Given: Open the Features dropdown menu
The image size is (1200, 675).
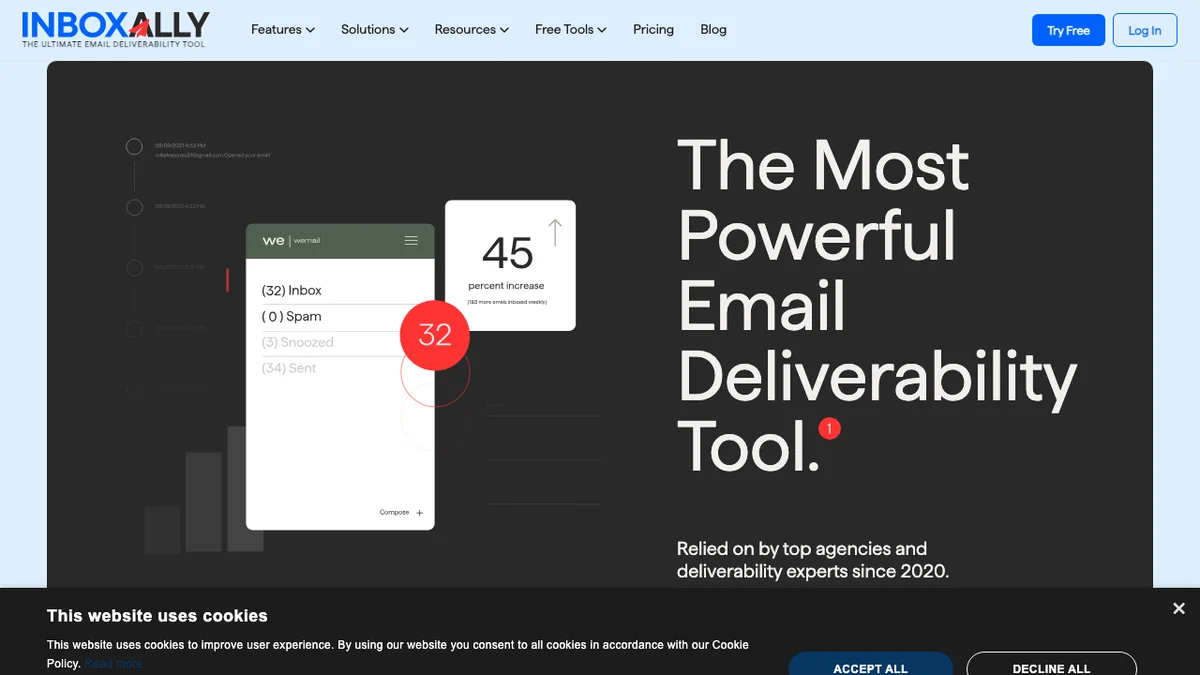Looking at the screenshot, I should (283, 30).
